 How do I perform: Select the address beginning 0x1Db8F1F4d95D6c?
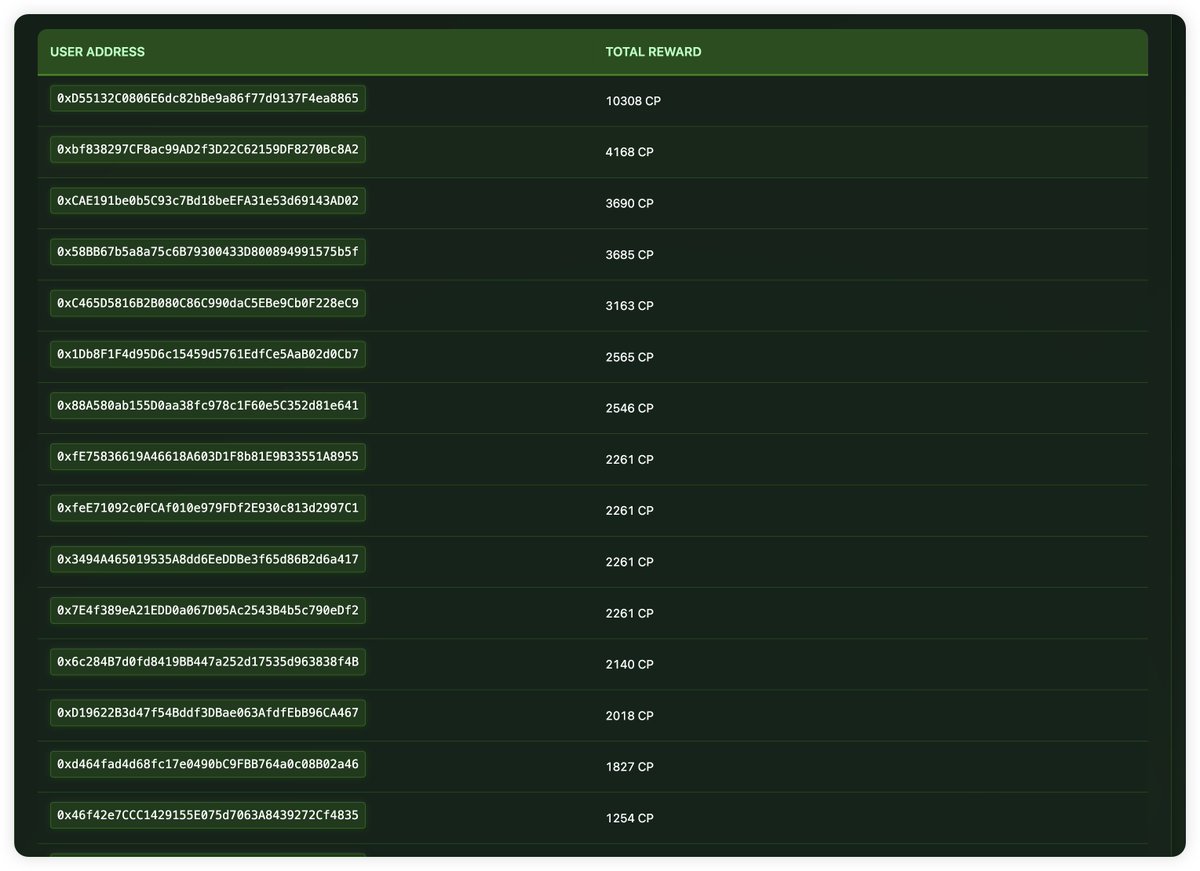[205, 354]
